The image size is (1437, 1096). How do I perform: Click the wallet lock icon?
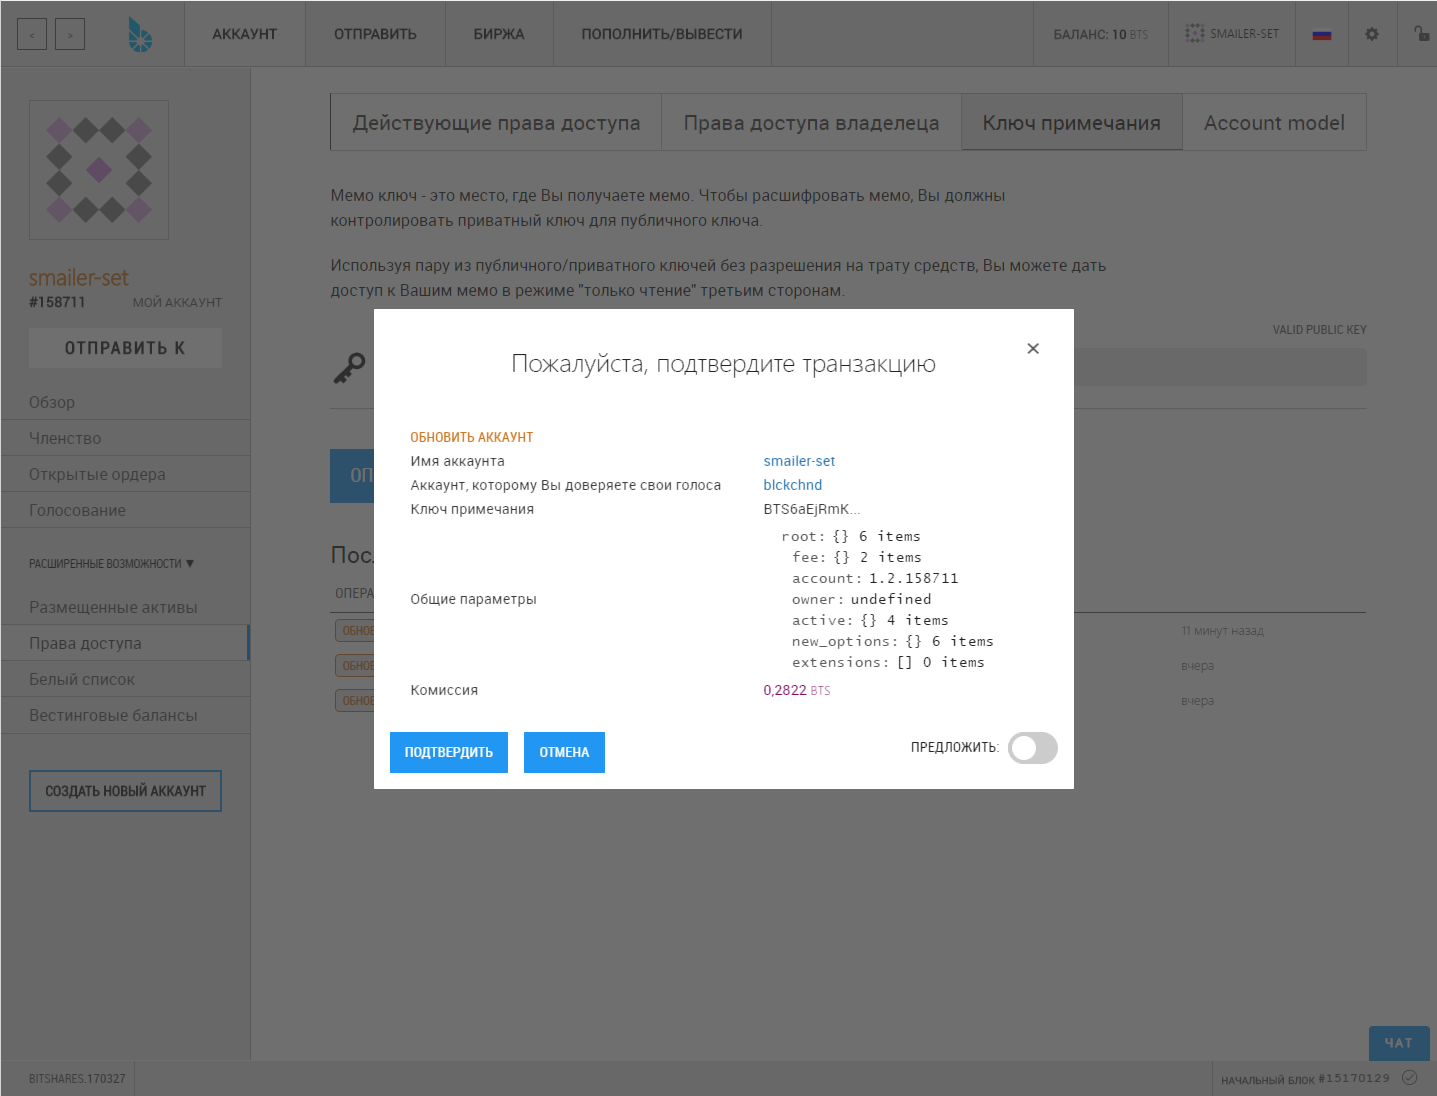[1421, 33]
